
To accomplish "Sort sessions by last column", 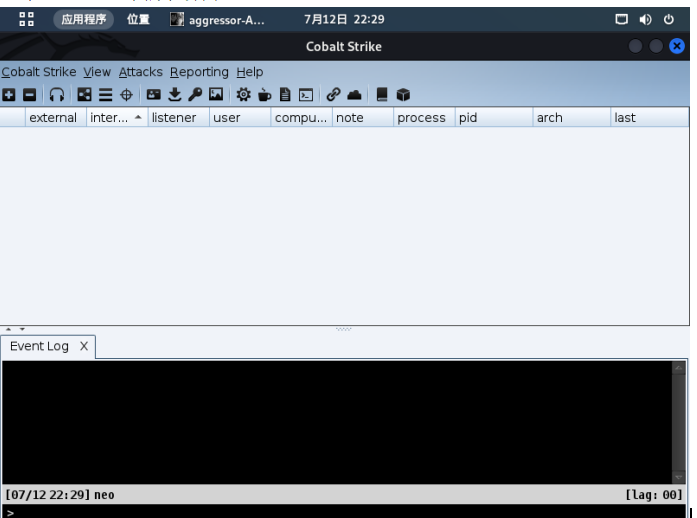I will (x=650, y=118).
